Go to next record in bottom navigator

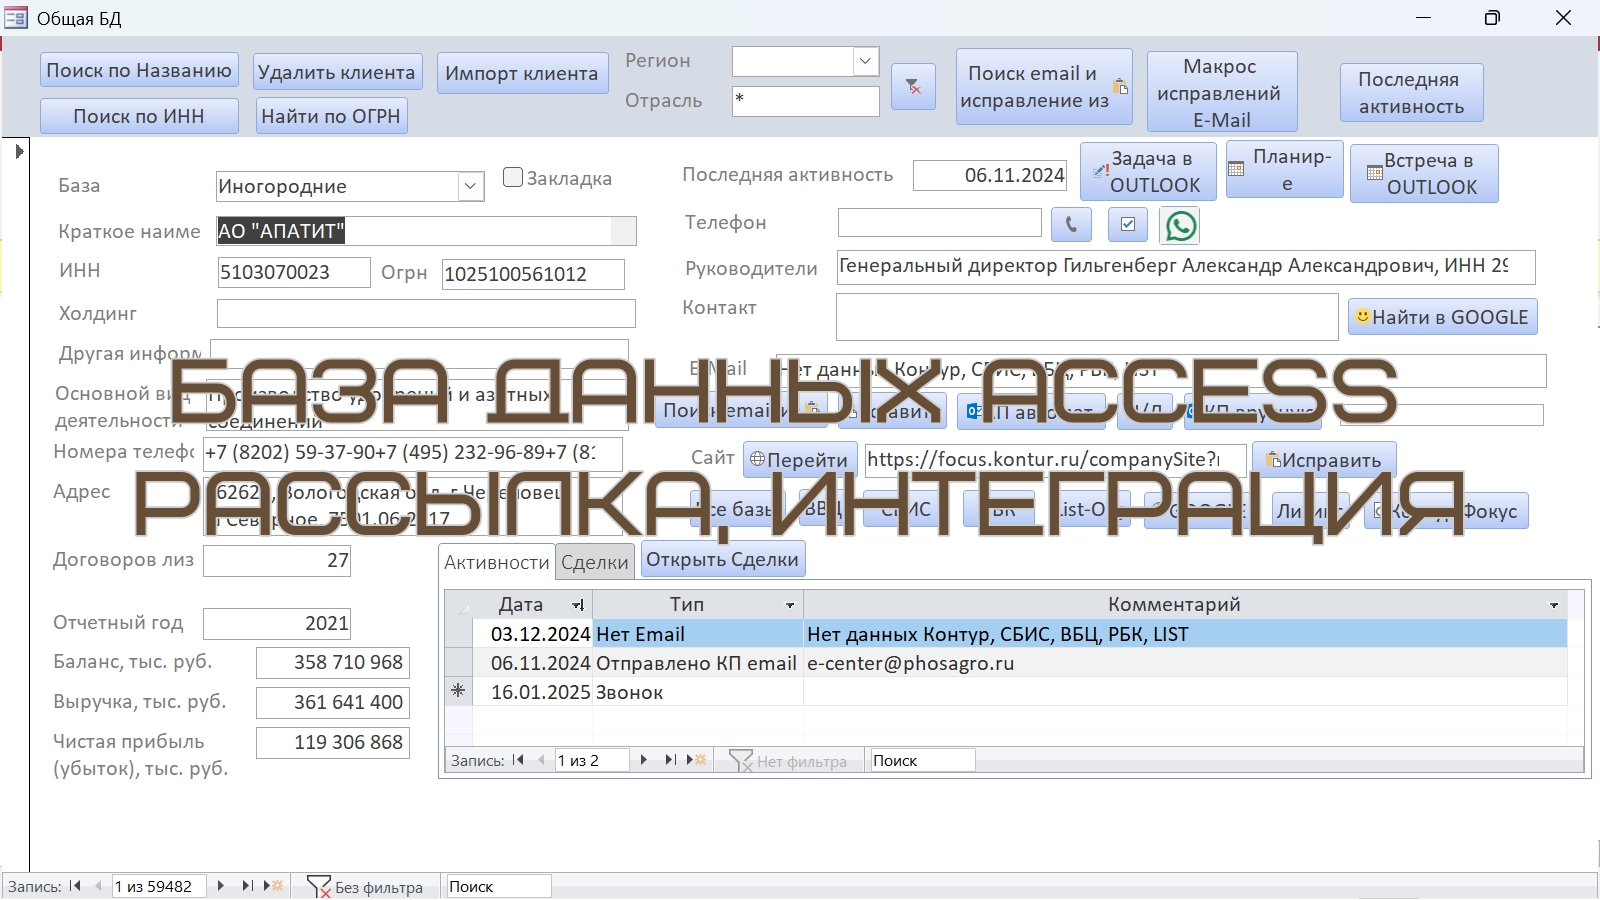221,886
